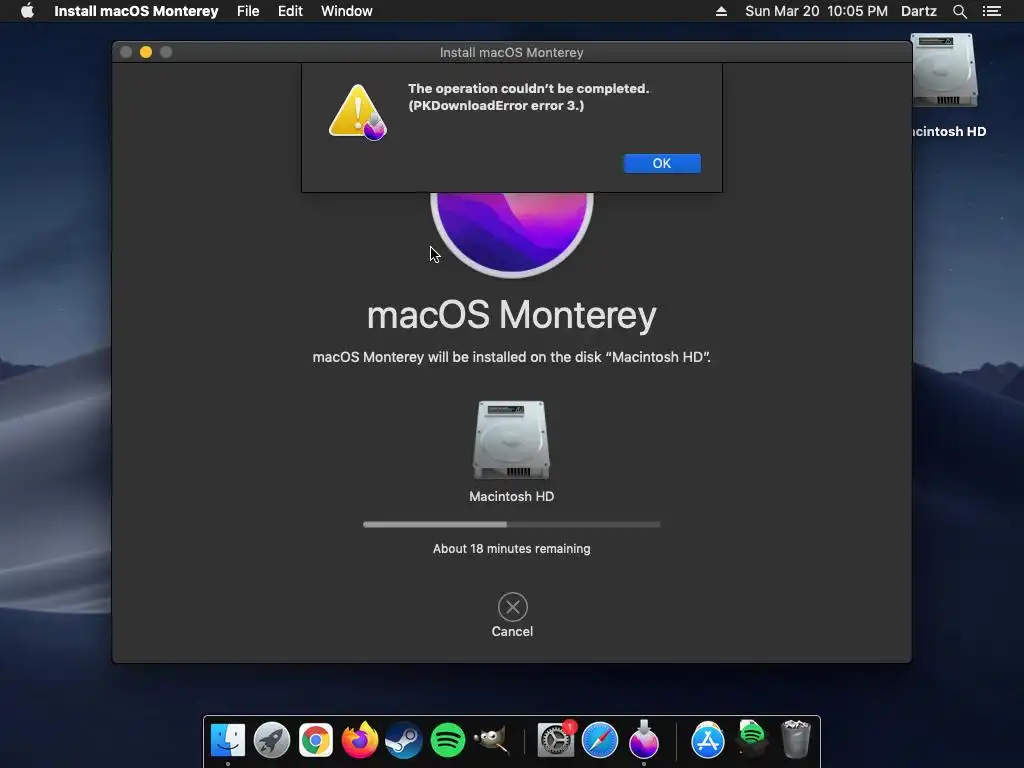This screenshot has height=768, width=1024.
Task: Launch Firefox from the Dock
Action: [x=360, y=740]
